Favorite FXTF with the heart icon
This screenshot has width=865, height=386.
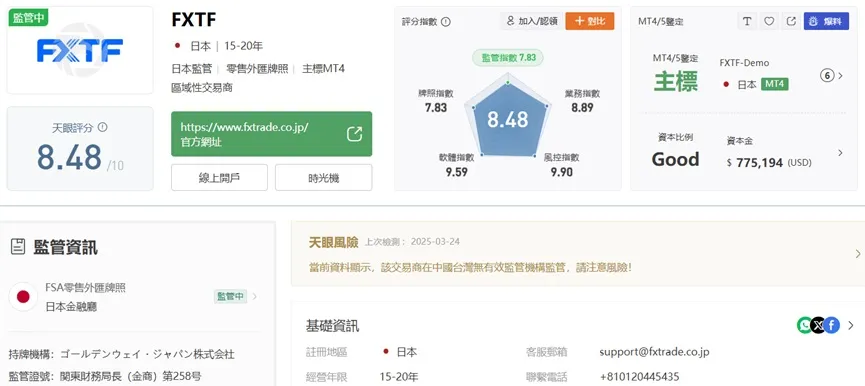click(769, 21)
